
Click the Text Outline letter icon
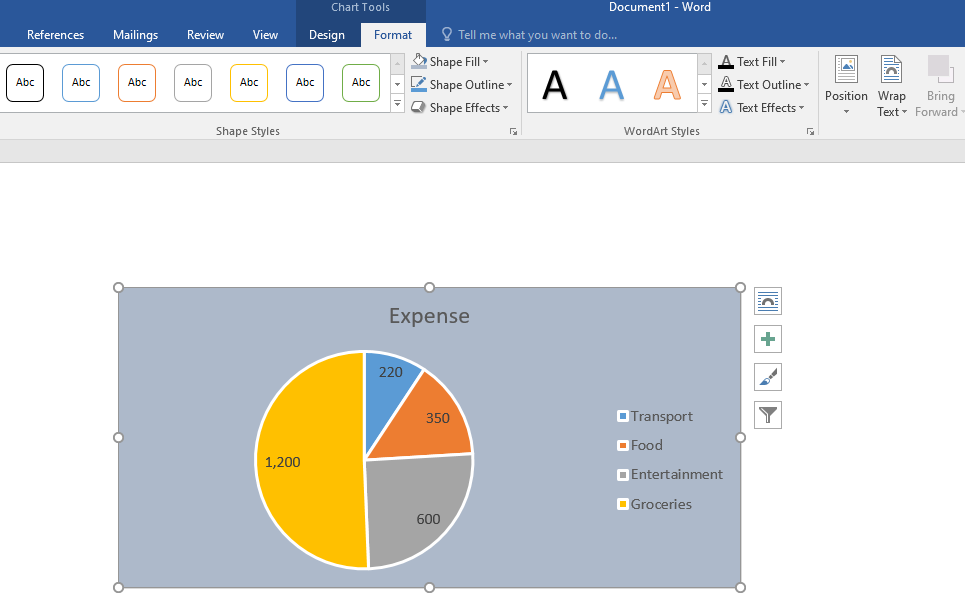coord(726,84)
